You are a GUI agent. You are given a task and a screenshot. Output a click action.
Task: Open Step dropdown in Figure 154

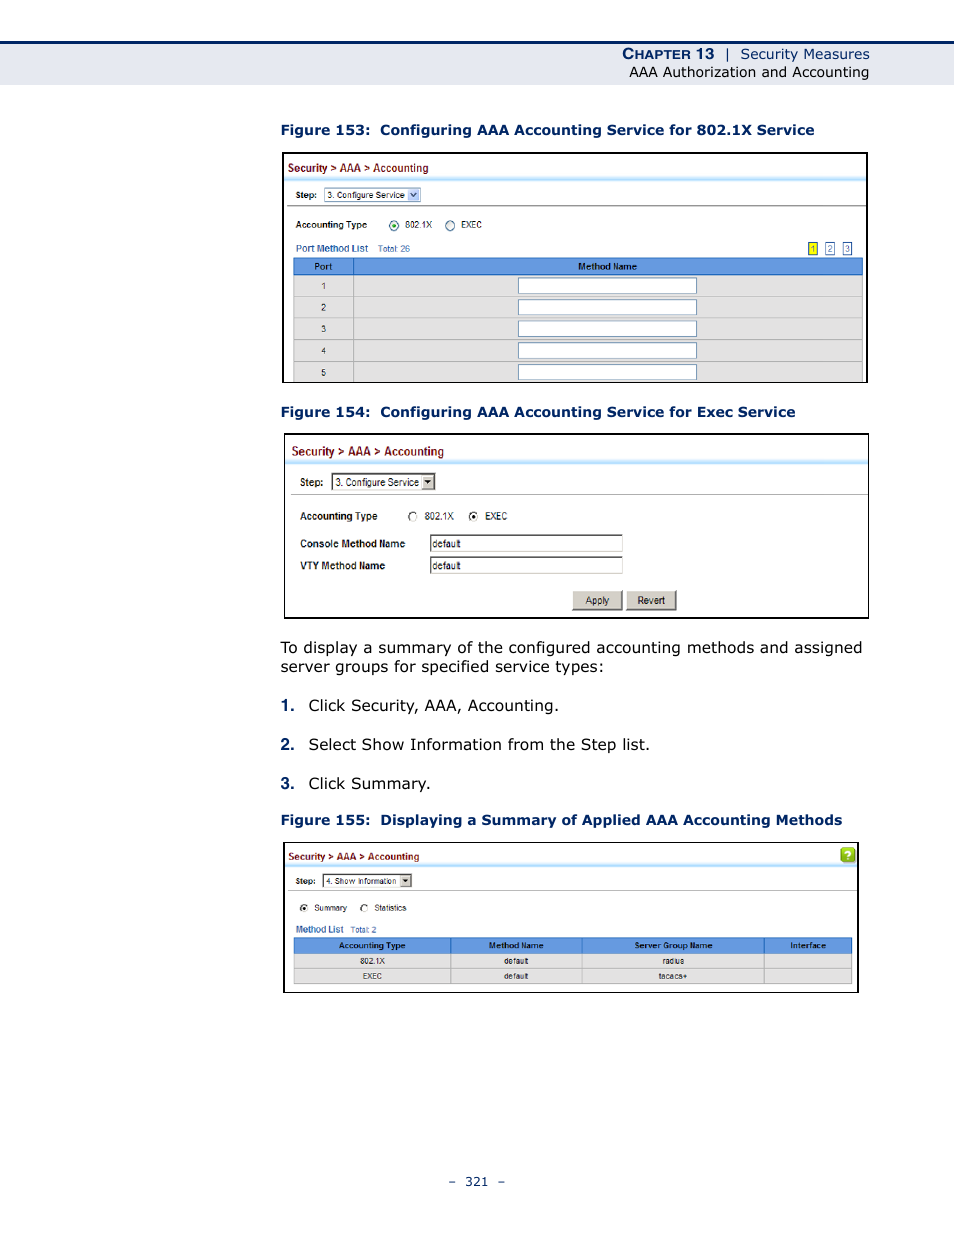coord(383,482)
